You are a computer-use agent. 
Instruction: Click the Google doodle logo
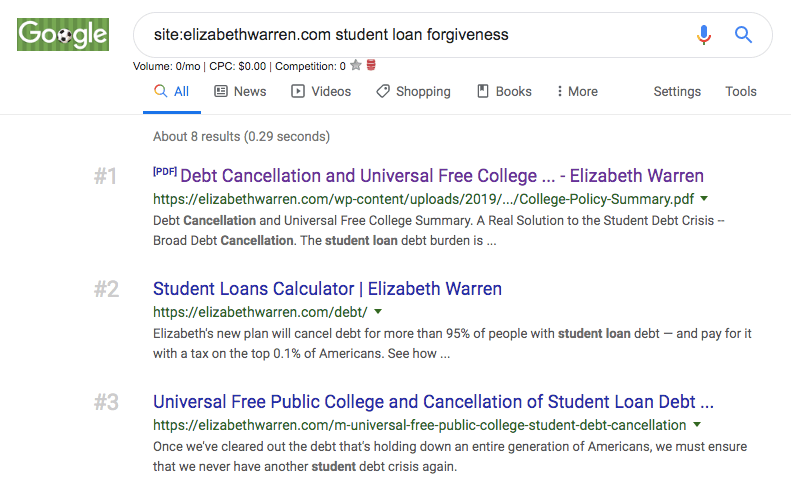click(63, 34)
